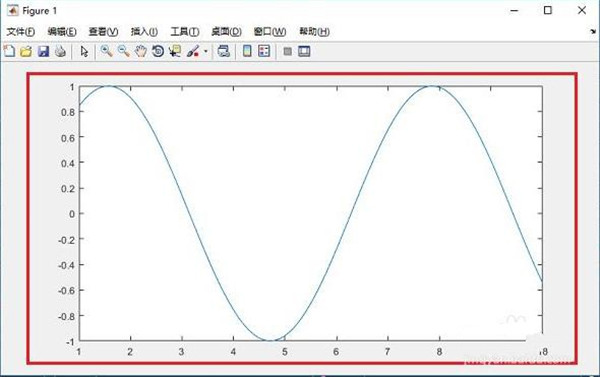Insert a colorbar via toolbar icon
Image resolution: width=600 pixels, height=377 pixels.
pos(247,51)
